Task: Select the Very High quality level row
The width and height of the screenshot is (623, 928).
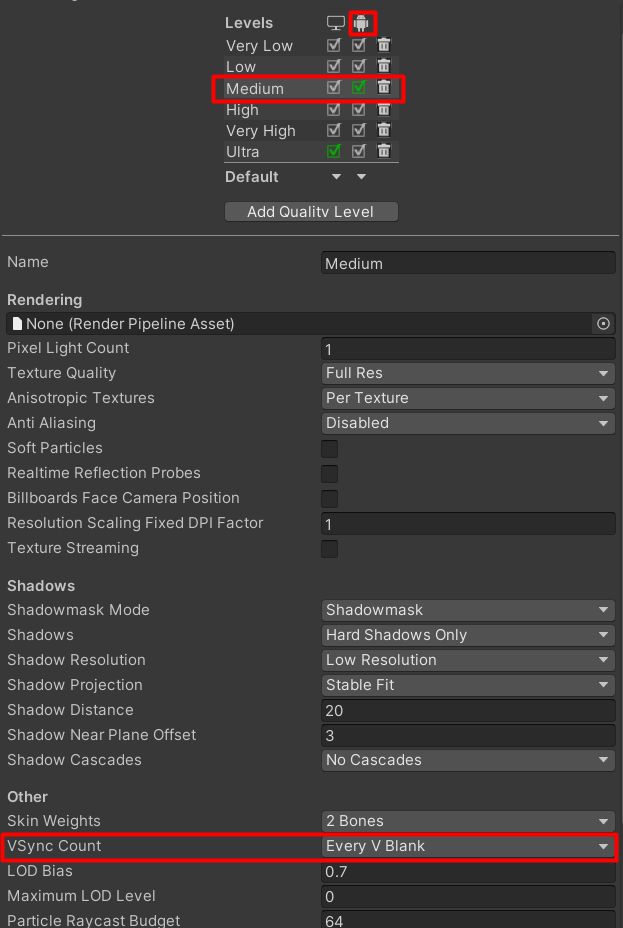Action: 261,131
